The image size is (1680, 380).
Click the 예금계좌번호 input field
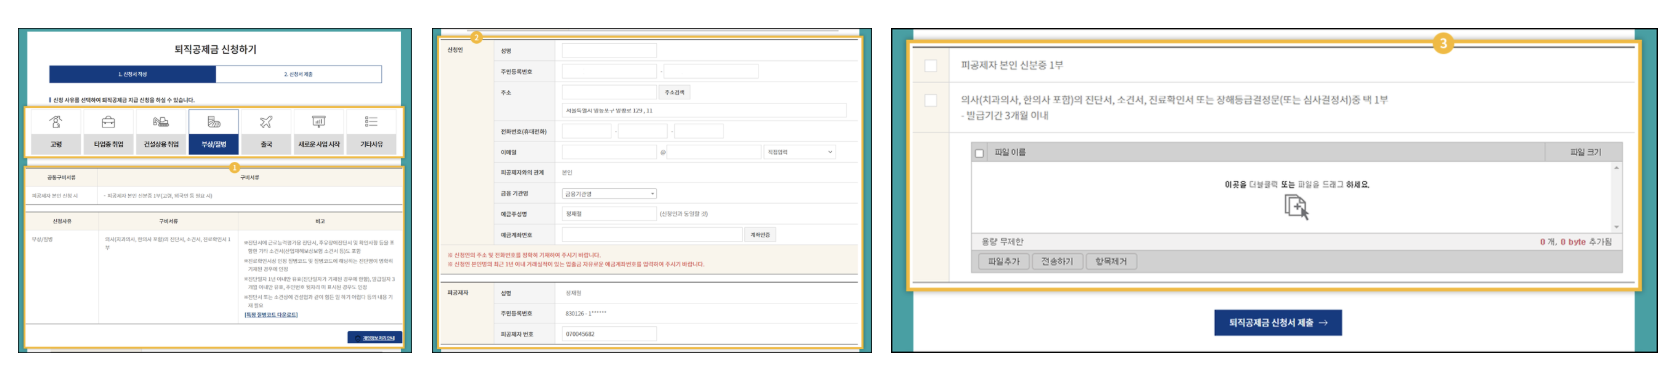(x=652, y=235)
